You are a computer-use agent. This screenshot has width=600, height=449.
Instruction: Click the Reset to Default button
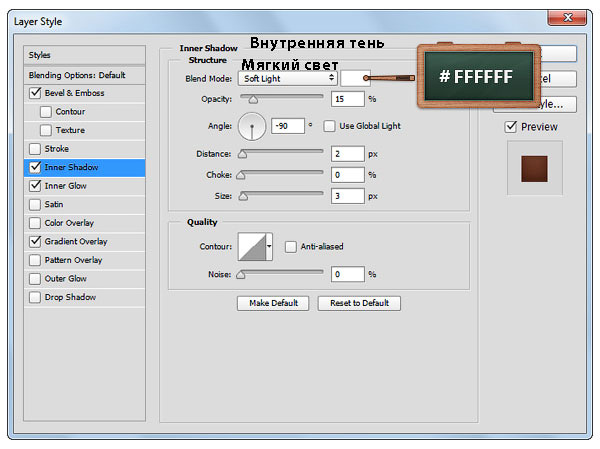359,303
